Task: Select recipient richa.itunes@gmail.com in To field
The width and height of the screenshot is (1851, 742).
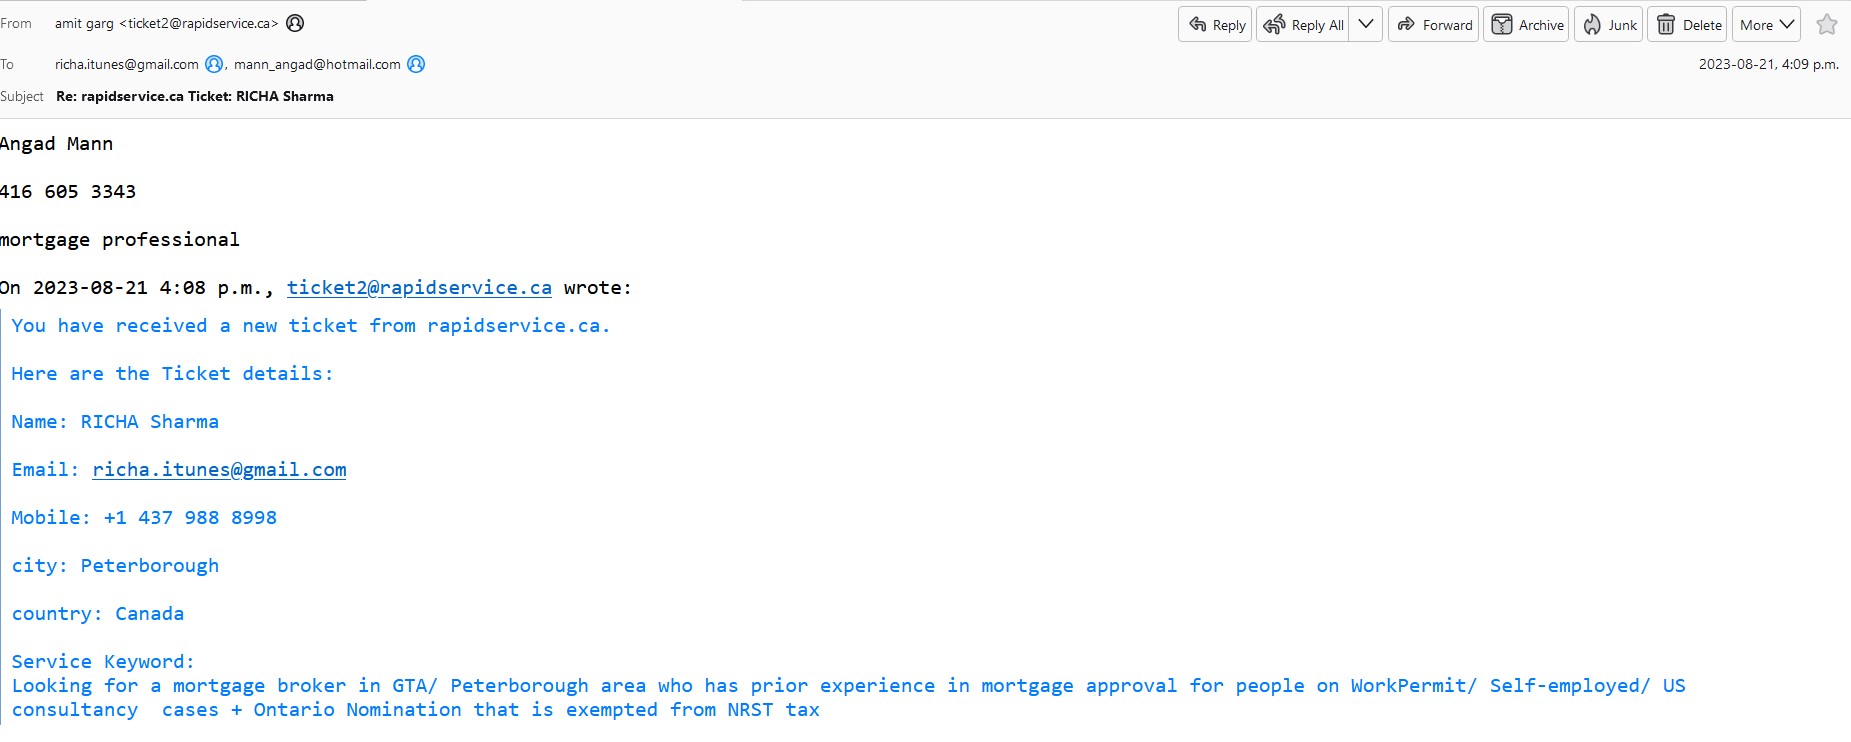Action: pyautogui.click(x=127, y=64)
